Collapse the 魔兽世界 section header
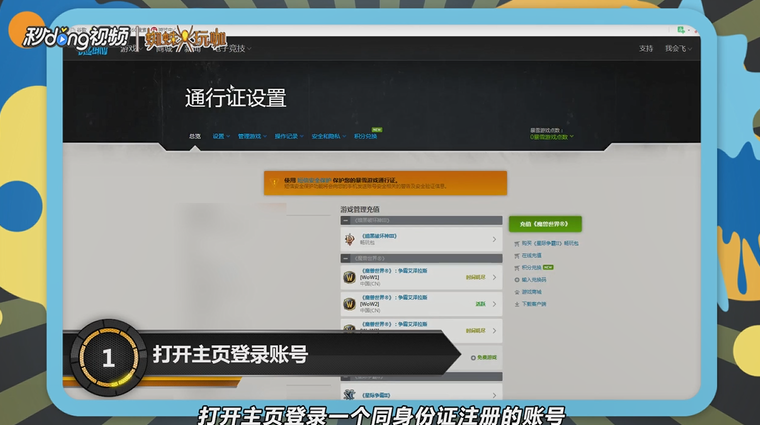Screen dimensions: 760x425 (421, 258)
